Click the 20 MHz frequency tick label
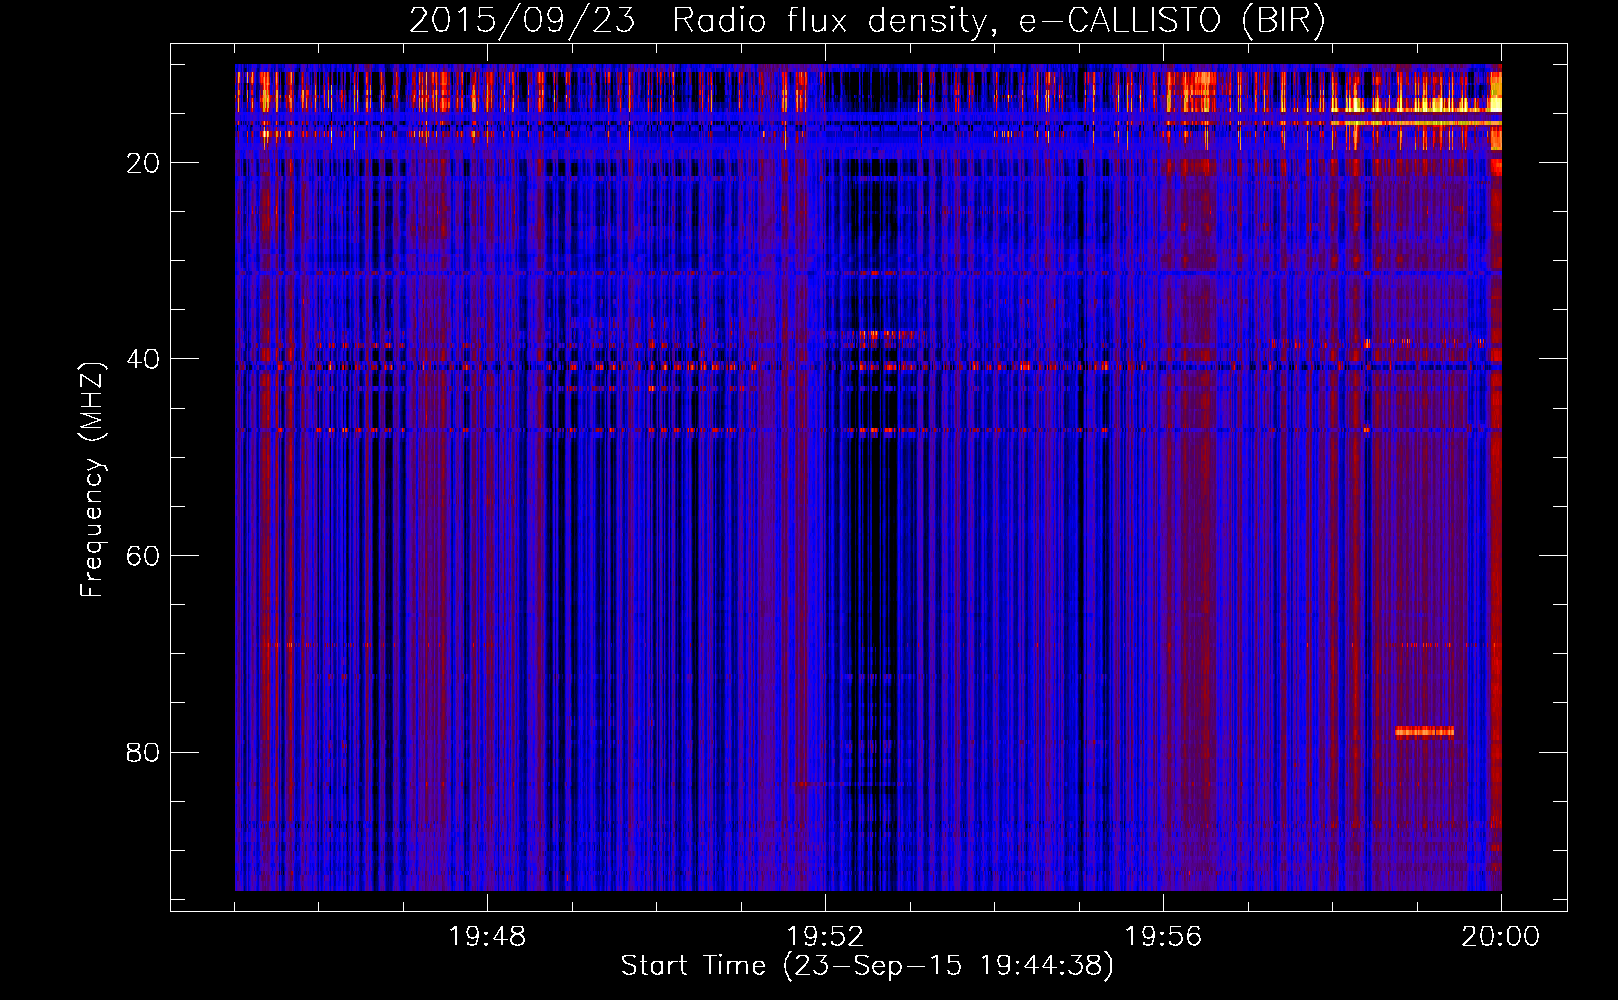 pyautogui.click(x=143, y=163)
